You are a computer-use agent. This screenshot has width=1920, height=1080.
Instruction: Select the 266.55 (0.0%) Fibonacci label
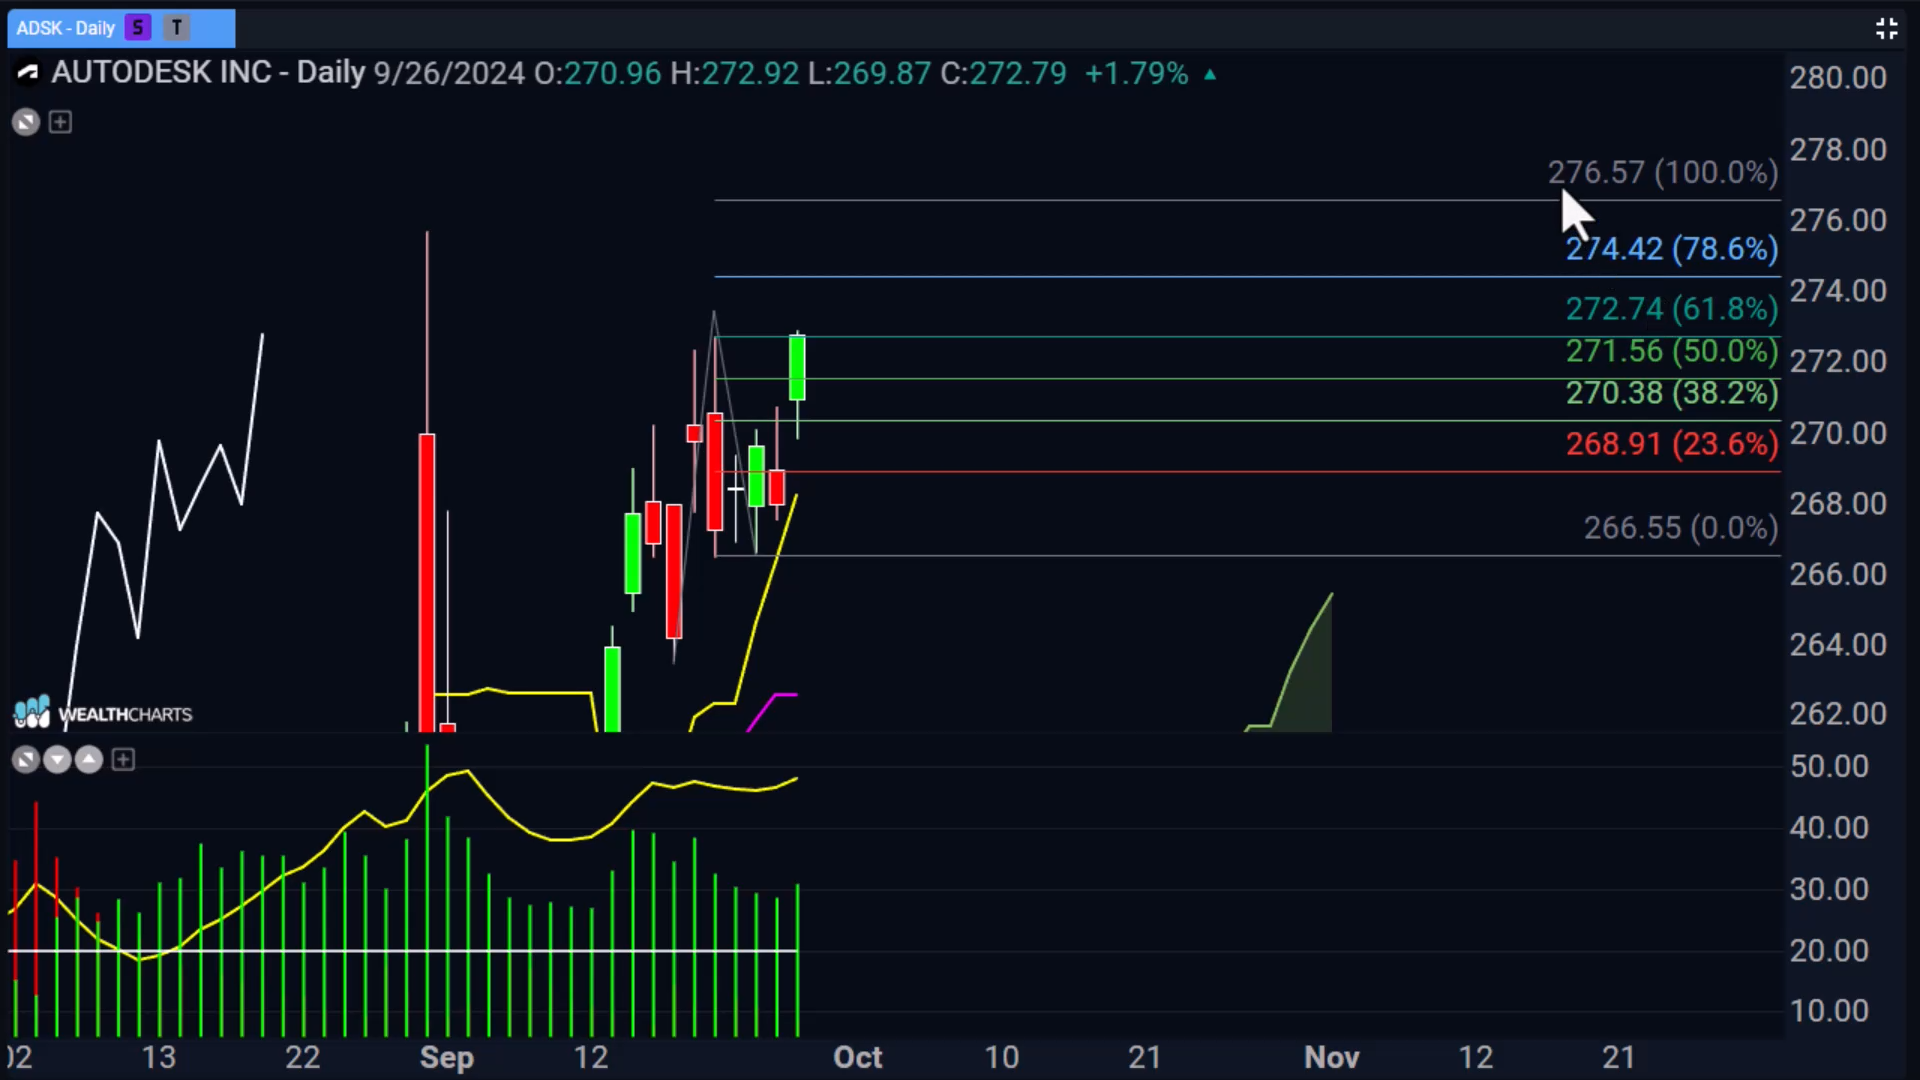click(x=1680, y=528)
